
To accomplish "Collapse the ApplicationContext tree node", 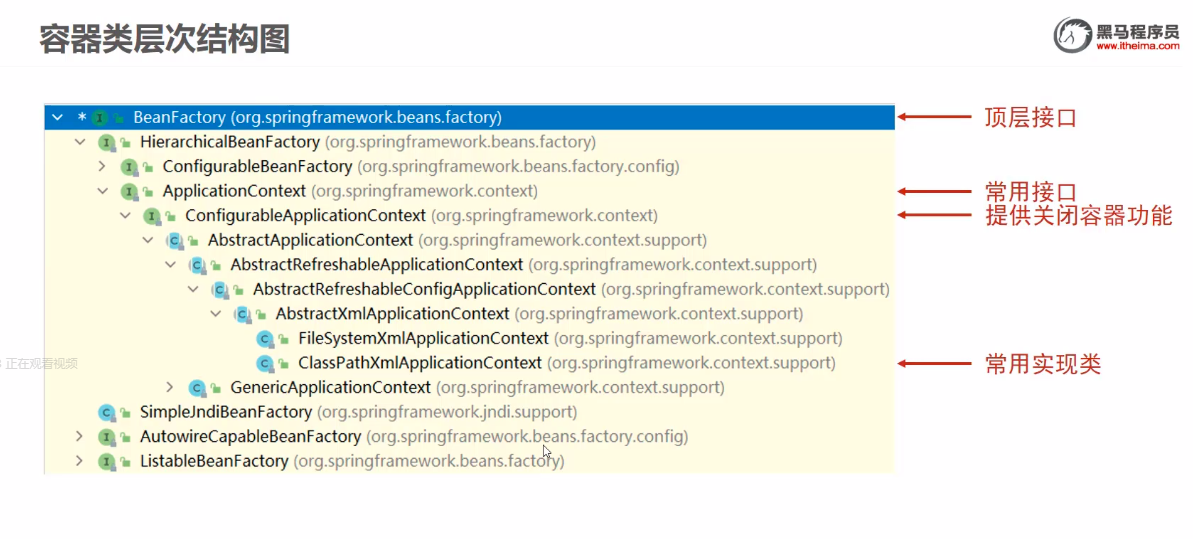I will click(102, 191).
